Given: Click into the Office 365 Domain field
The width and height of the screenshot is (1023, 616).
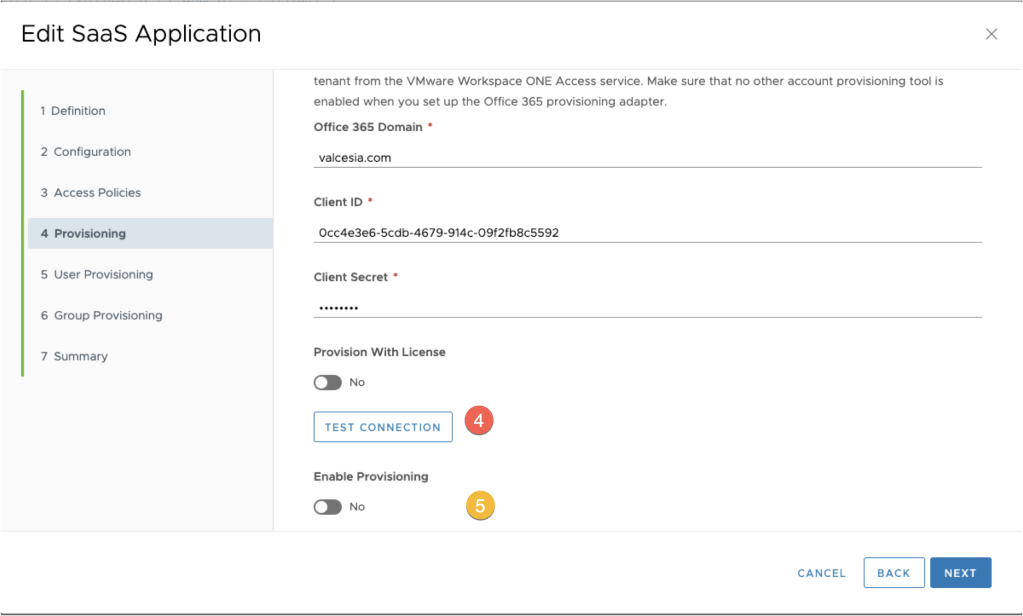Looking at the screenshot, I should pyautogui.click(x=646, y=157).
